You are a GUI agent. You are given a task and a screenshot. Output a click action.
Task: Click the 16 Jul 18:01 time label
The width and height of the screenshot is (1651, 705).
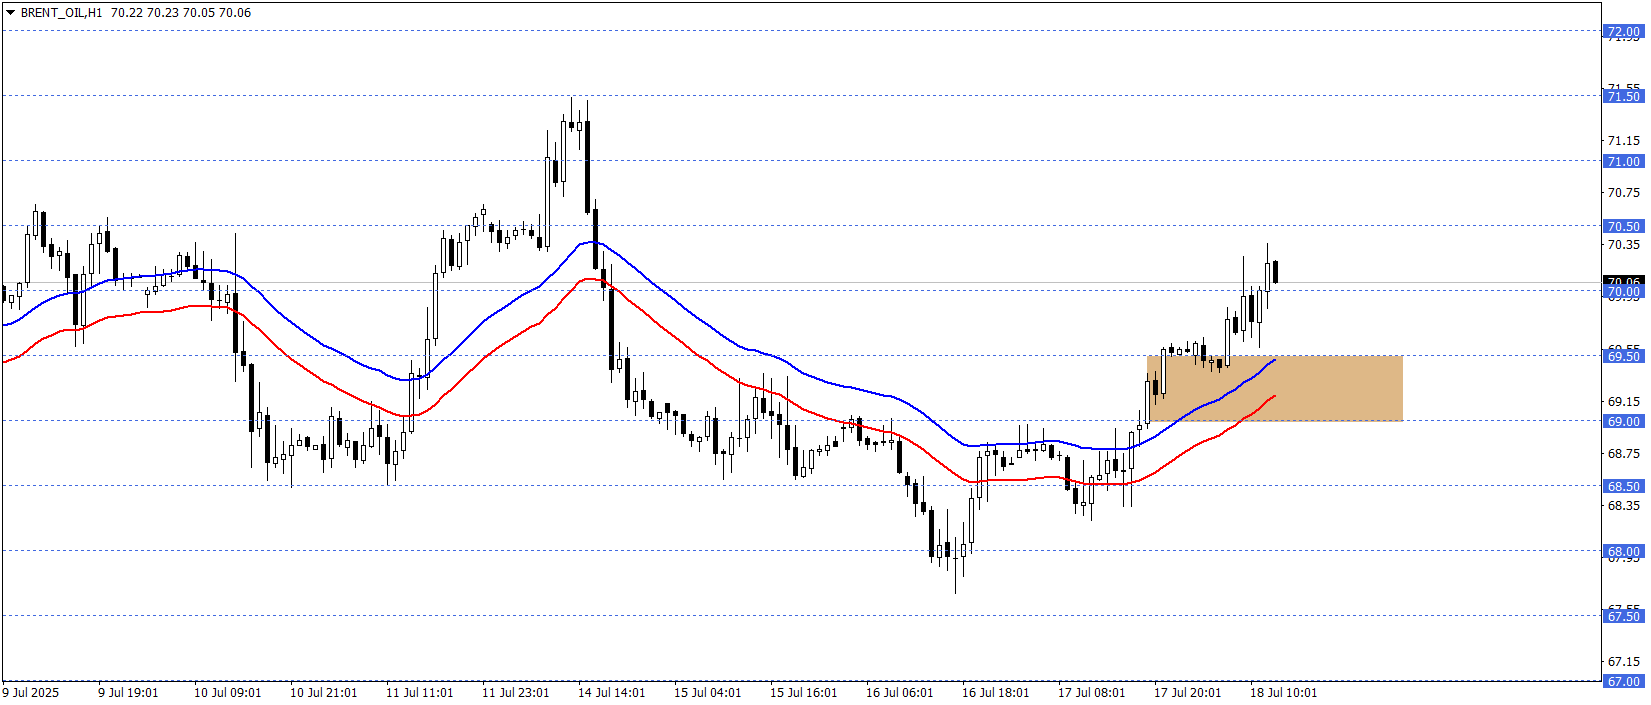996,692
